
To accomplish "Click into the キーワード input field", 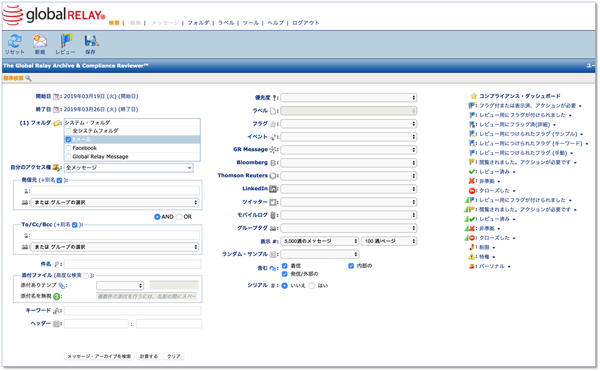I will (x=132, y=311).
